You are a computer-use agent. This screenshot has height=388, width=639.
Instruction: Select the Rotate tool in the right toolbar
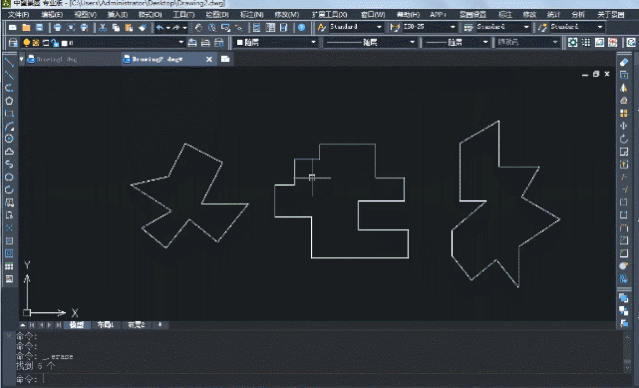624,139
